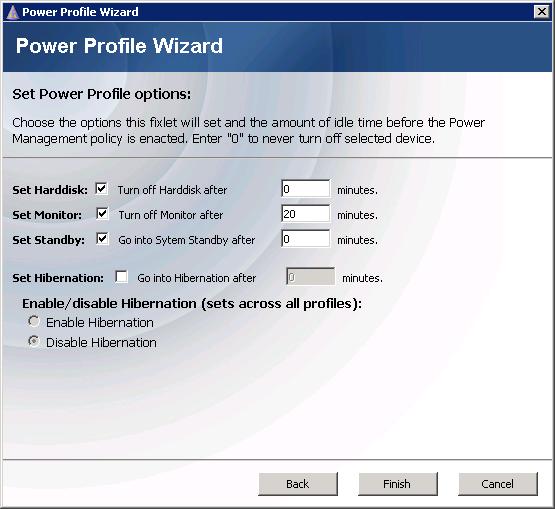Click the System Standby minutes input field
Image resolution: width=555 pixels, height=509 pixels.
[306, 239]
